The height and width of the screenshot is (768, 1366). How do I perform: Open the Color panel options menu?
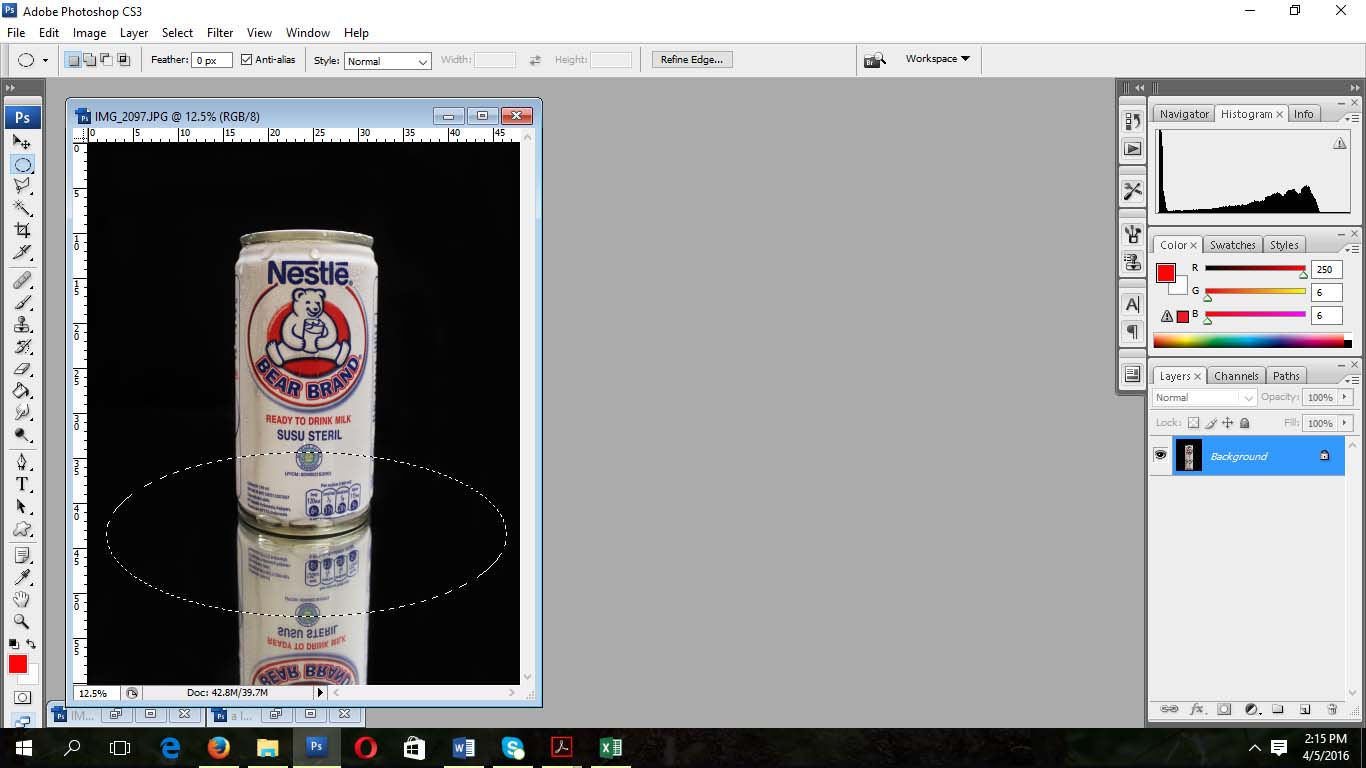coord(1353,249)
